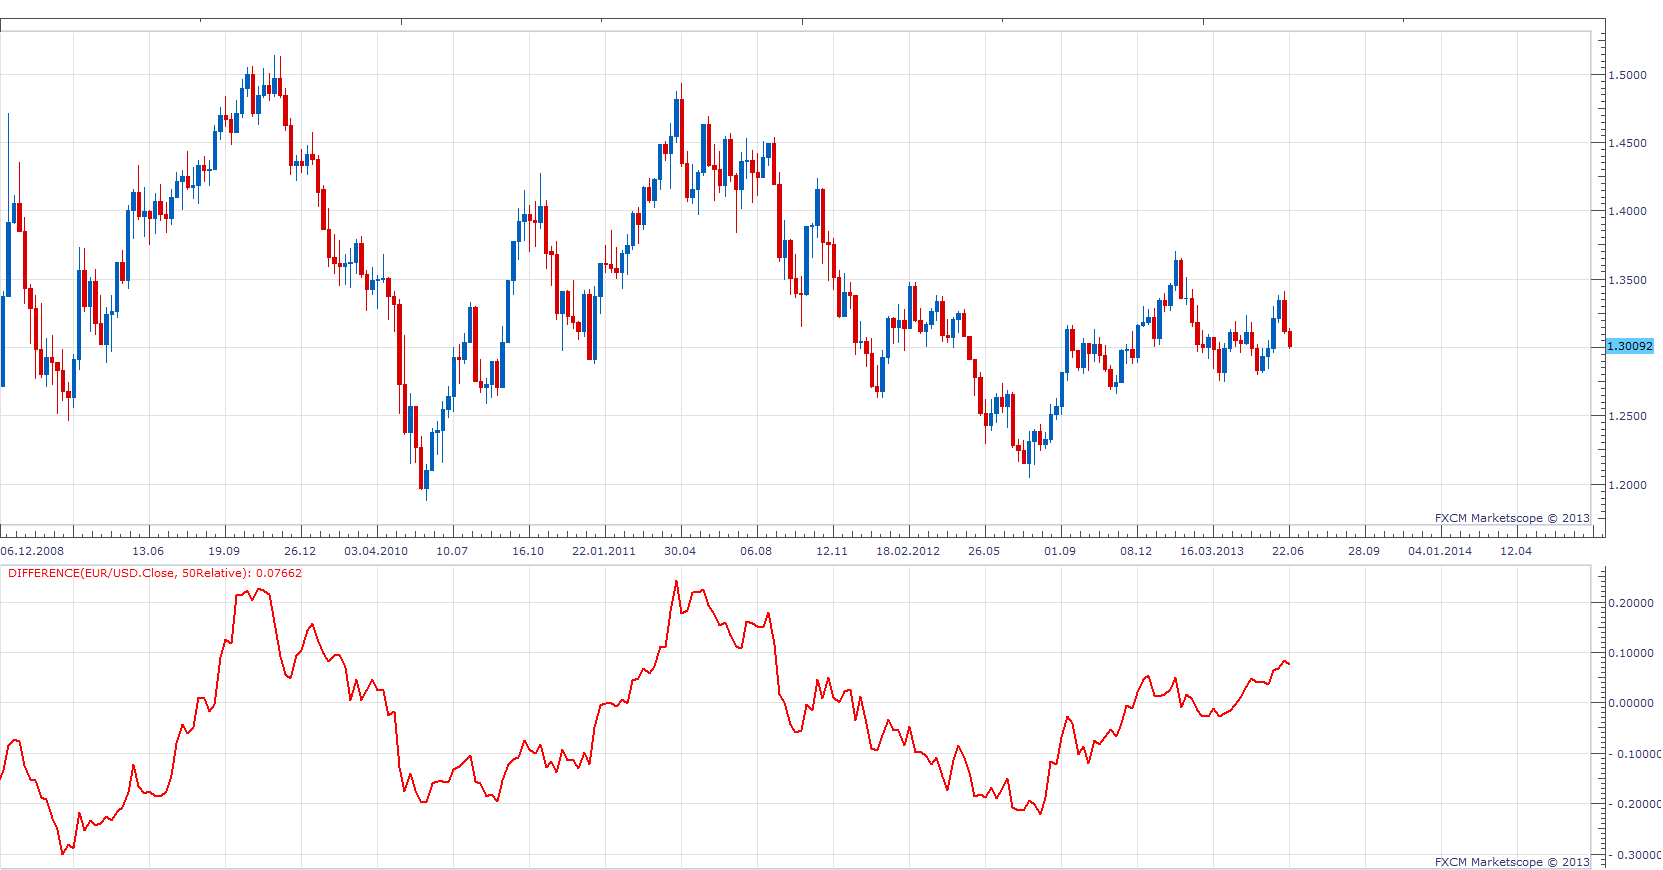Image resolution: width=1663 pixels, height=870 pixels.
Task: Click the 1.4500 price axis label
Action: tap(1627, 143)
